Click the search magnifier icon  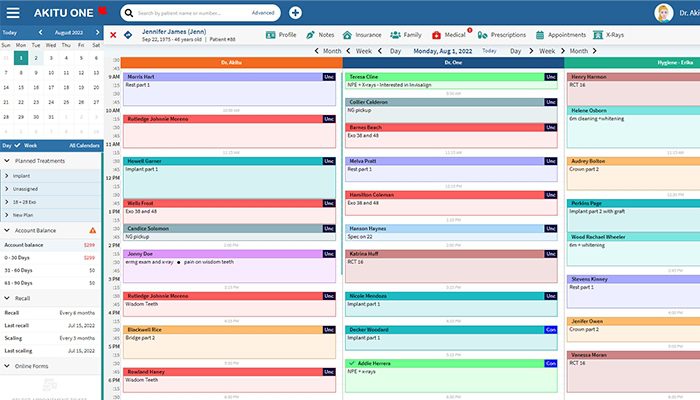(129, 13)
